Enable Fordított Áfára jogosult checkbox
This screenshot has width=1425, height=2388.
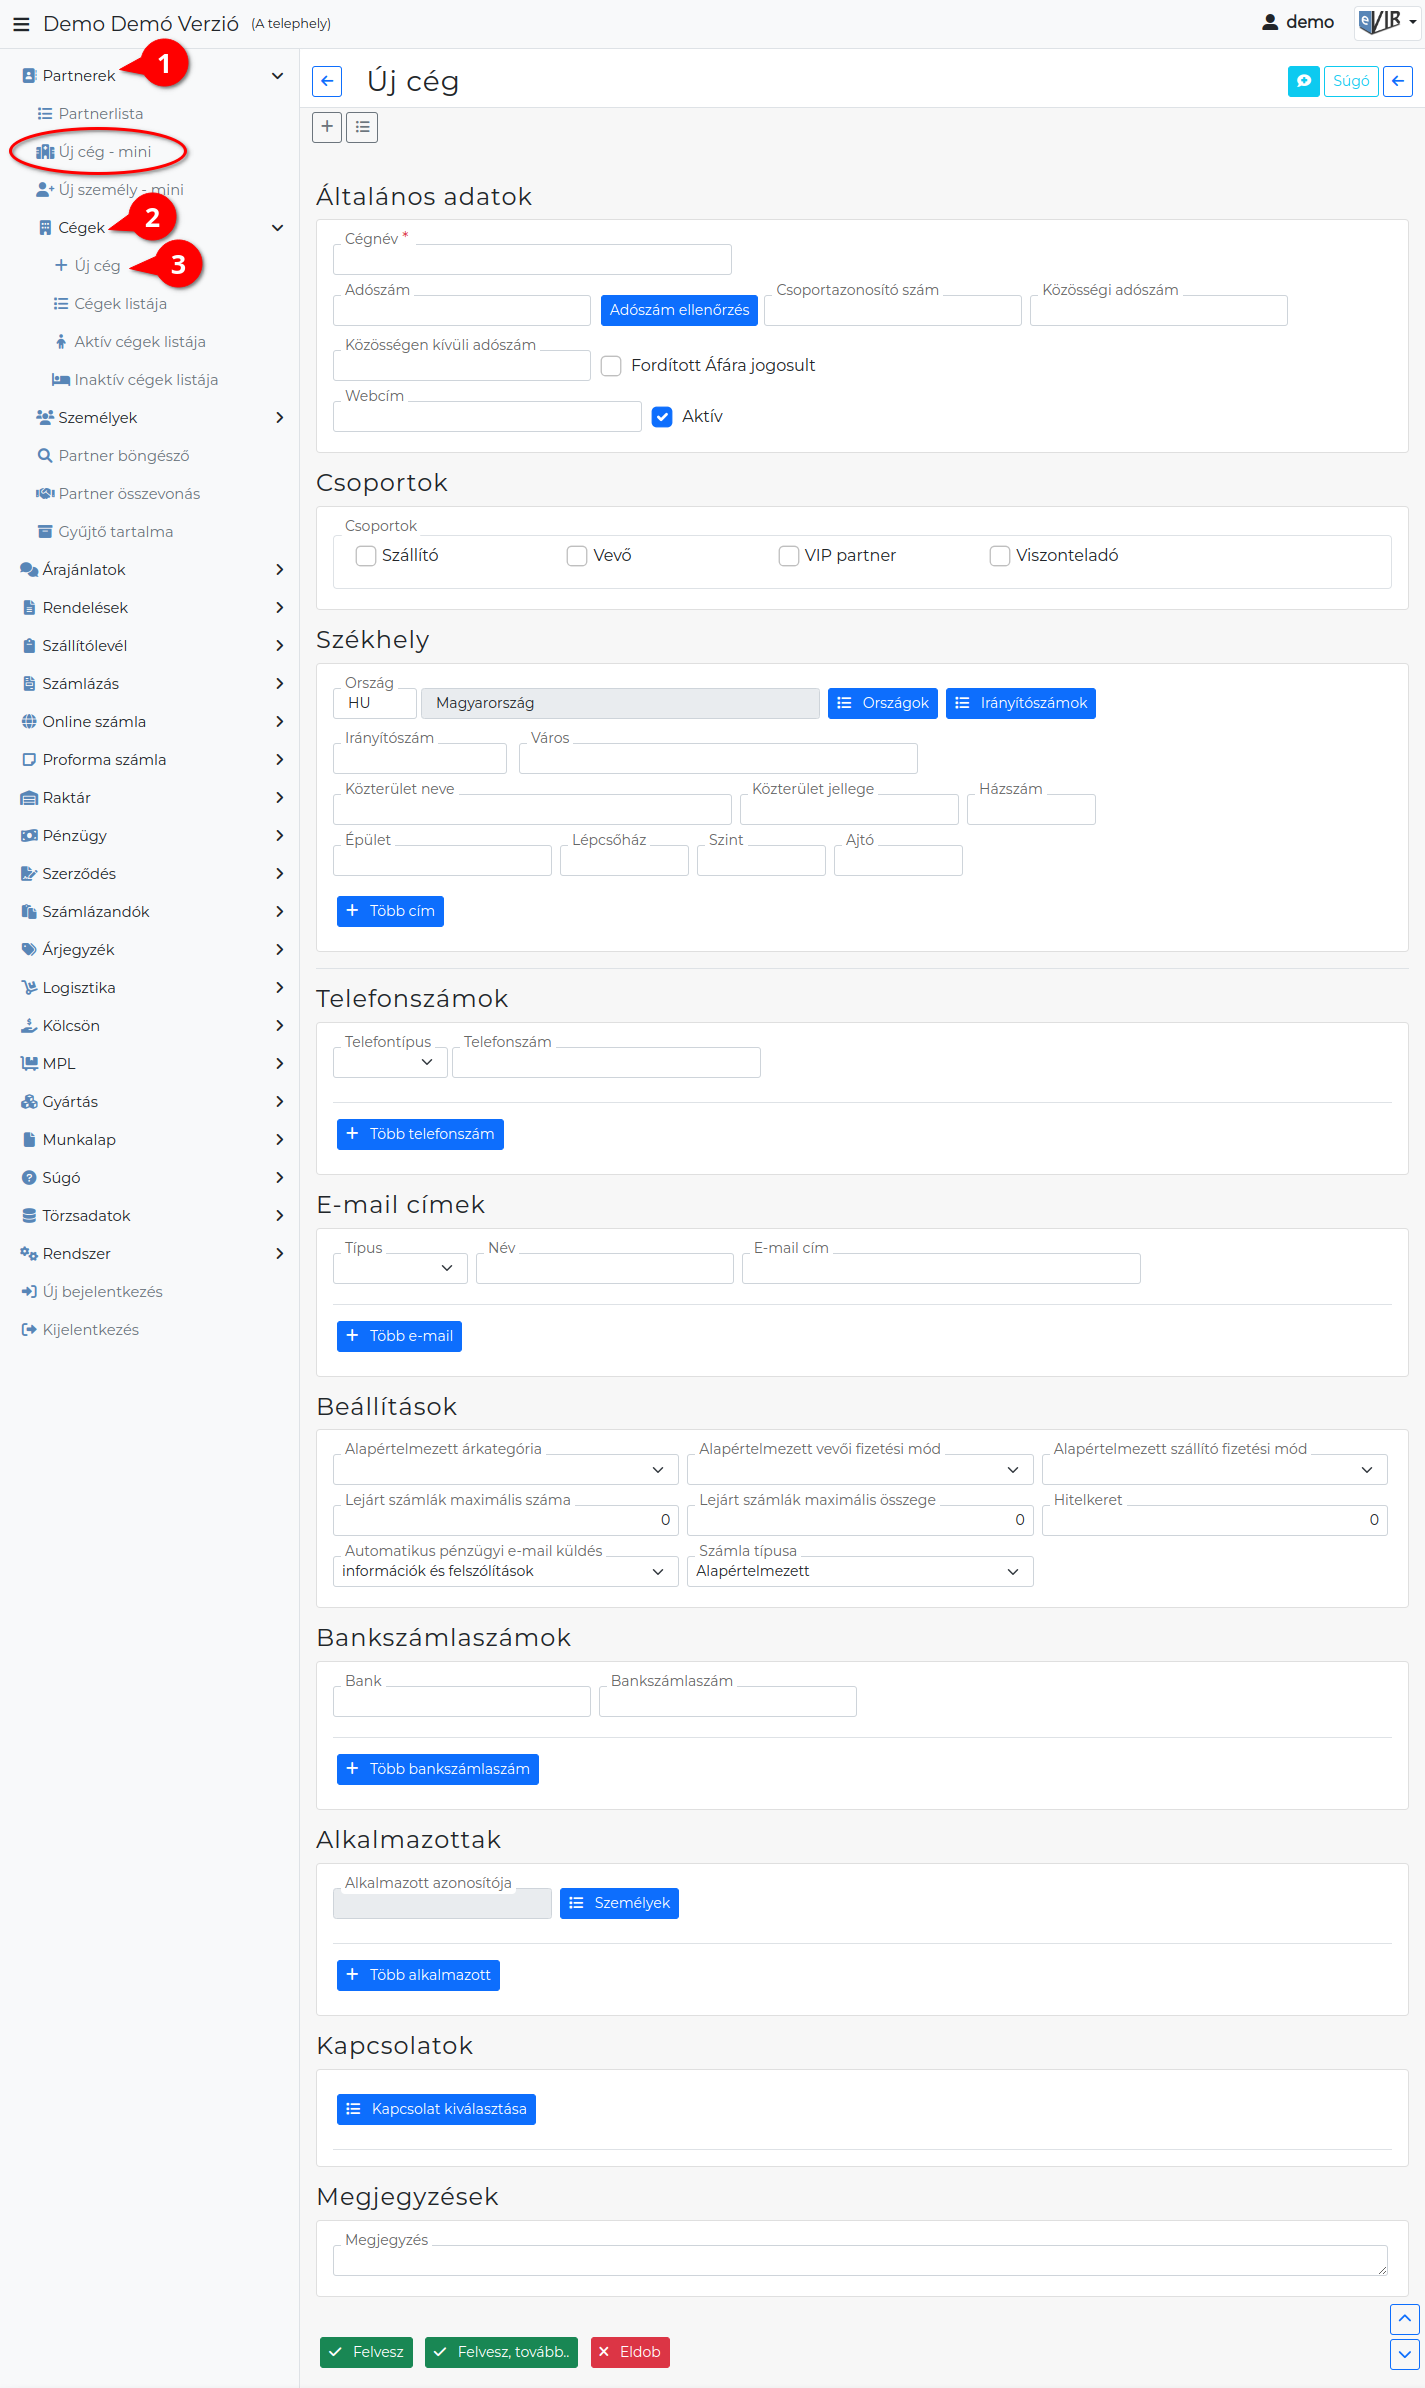(611, 366)
